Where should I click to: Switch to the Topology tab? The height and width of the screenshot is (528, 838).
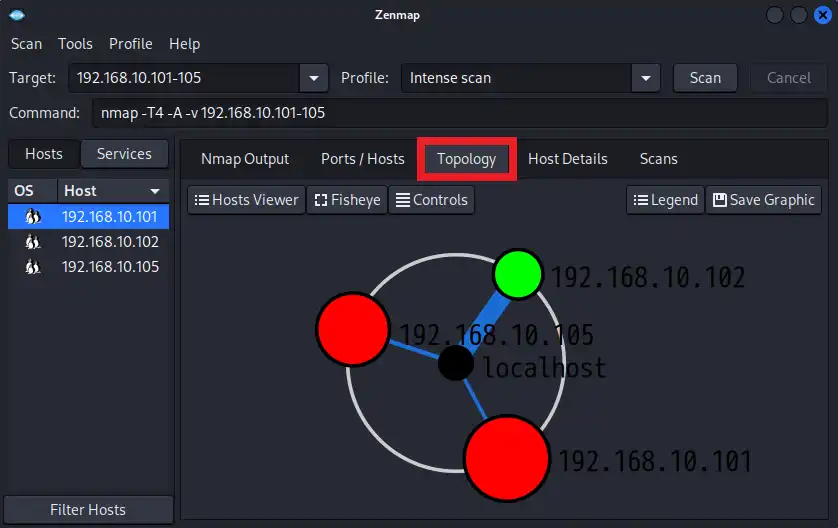click(467, 159)
